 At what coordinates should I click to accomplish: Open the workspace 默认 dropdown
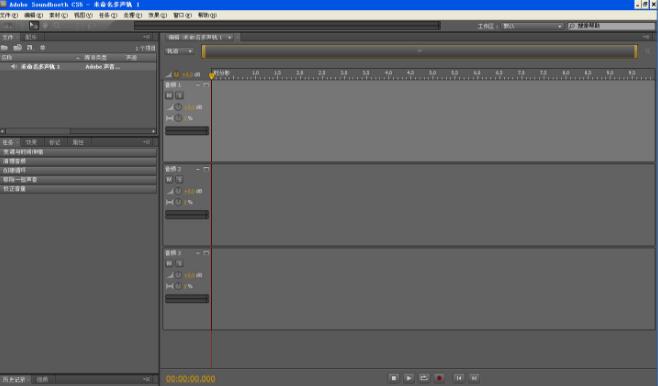(532, 26)
